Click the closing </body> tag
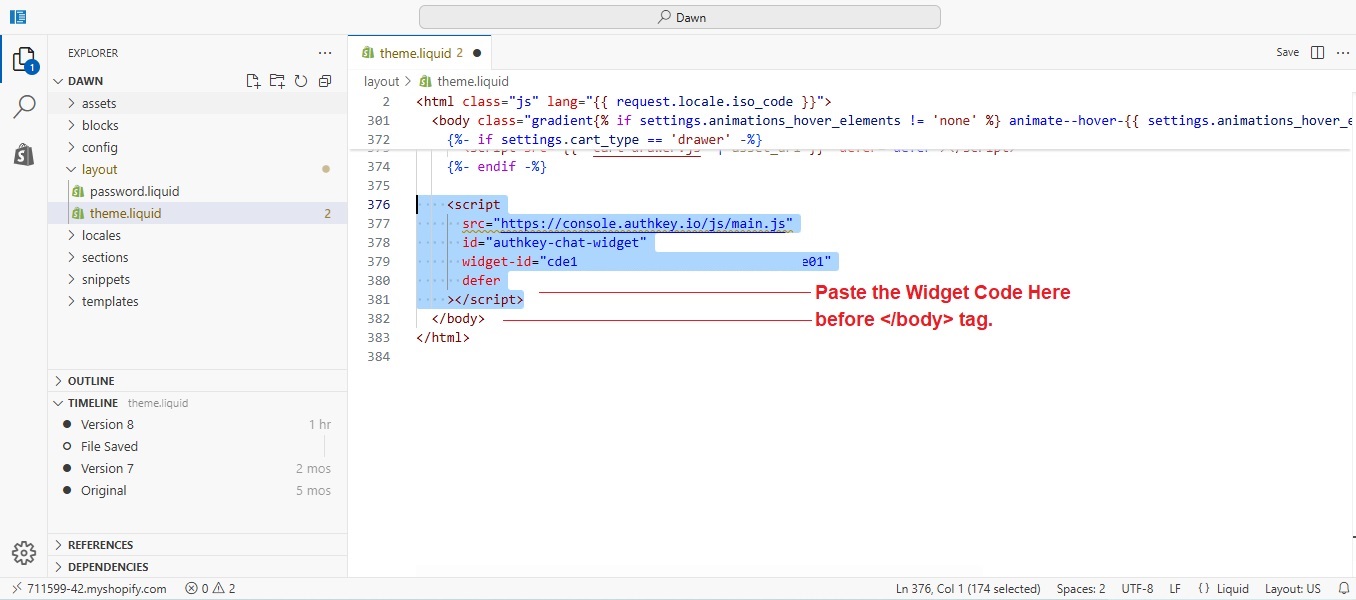 coord(458,318)
